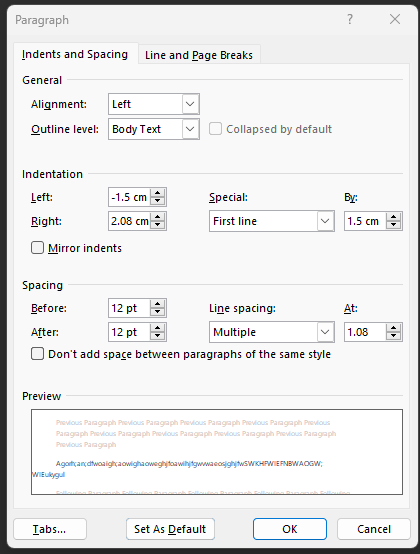Check Don't add space between paragraphs option
420x554 pixels.
click(x=37, y=354)
